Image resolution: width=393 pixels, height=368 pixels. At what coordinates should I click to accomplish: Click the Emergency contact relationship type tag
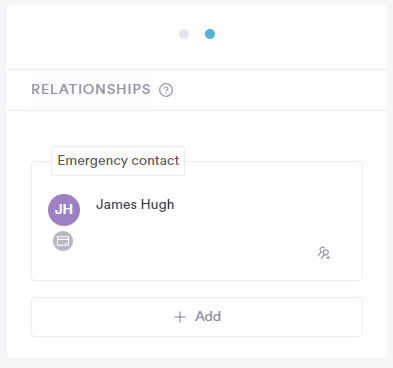coord(118,161)
